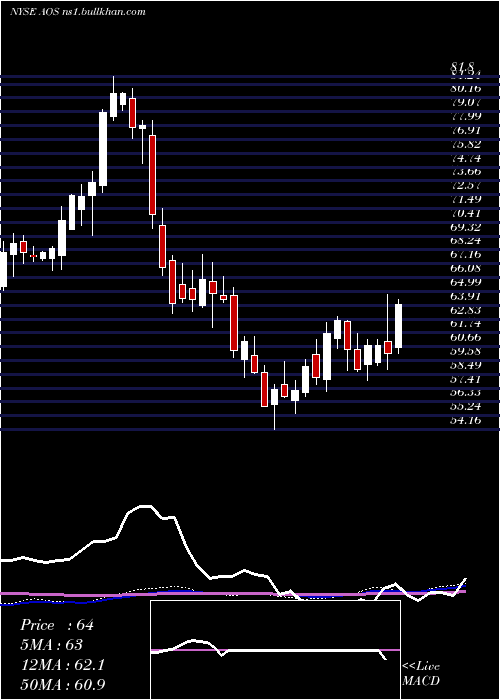Click the 79.07 price axis label
Viewport: 500px width, 700px height.
pos(466,102)
